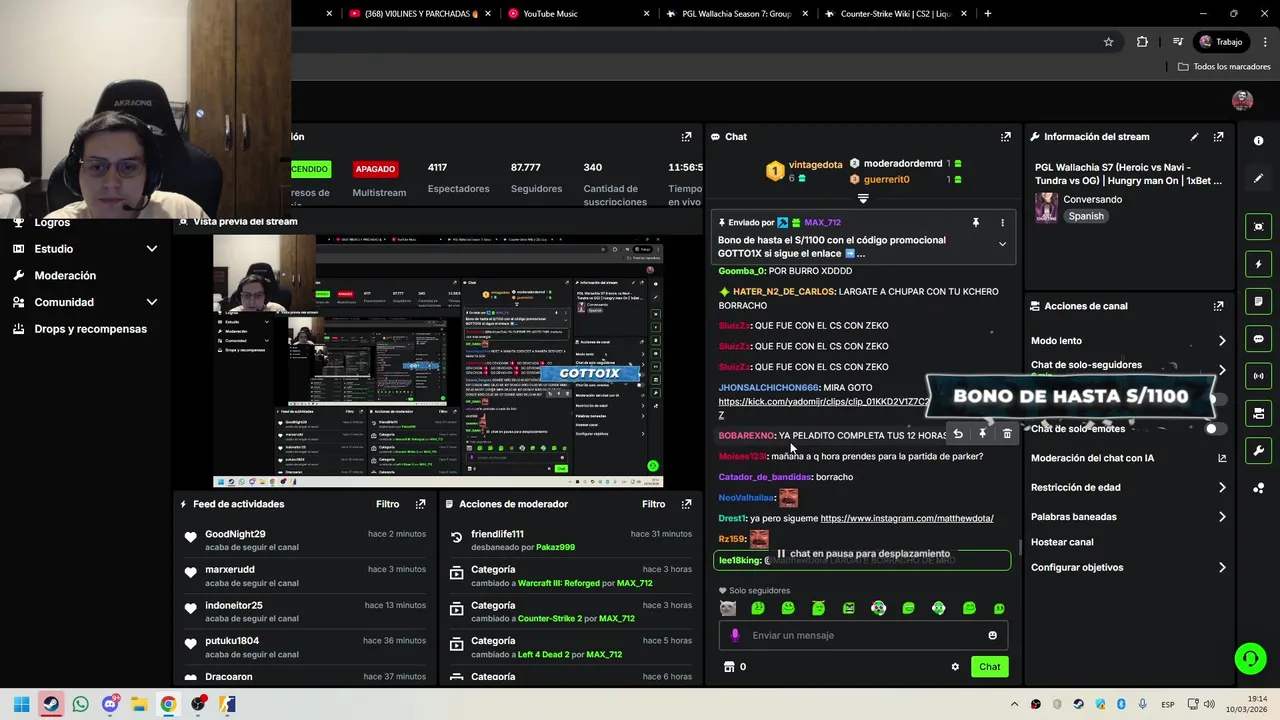The height and width of the screenshot is (720, 1280).
Task: Open pinned message three-dot menu
Action: tap(1002, 223)
